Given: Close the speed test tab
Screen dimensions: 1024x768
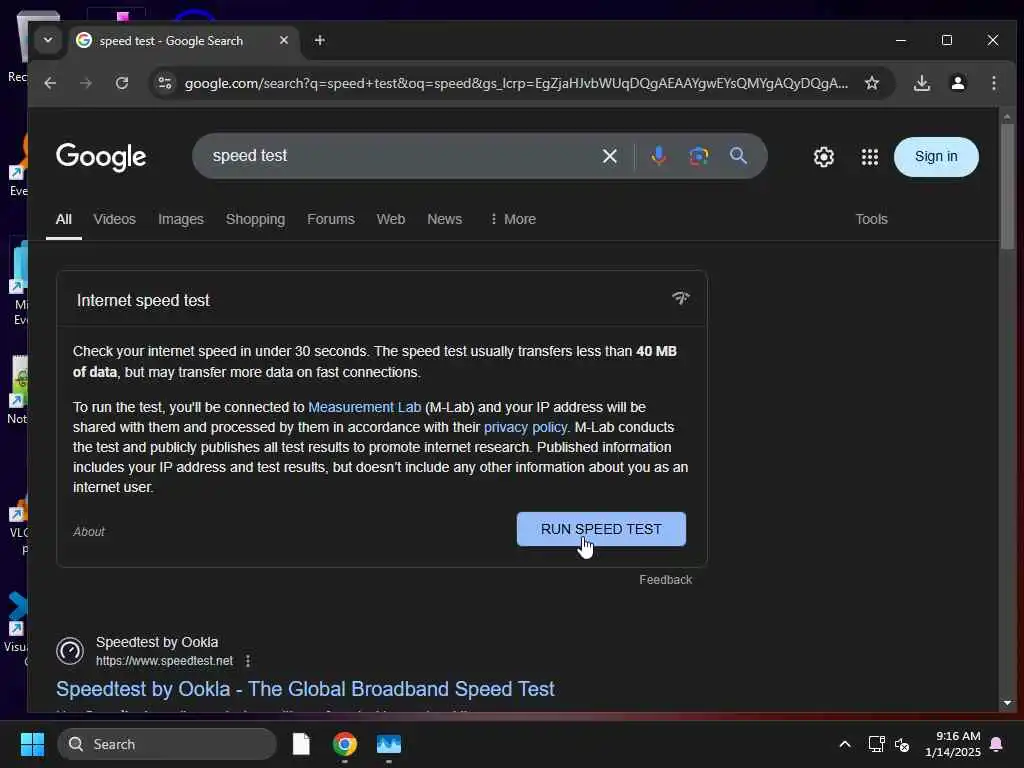Looking at the screenshot, I should click(283, 40).
